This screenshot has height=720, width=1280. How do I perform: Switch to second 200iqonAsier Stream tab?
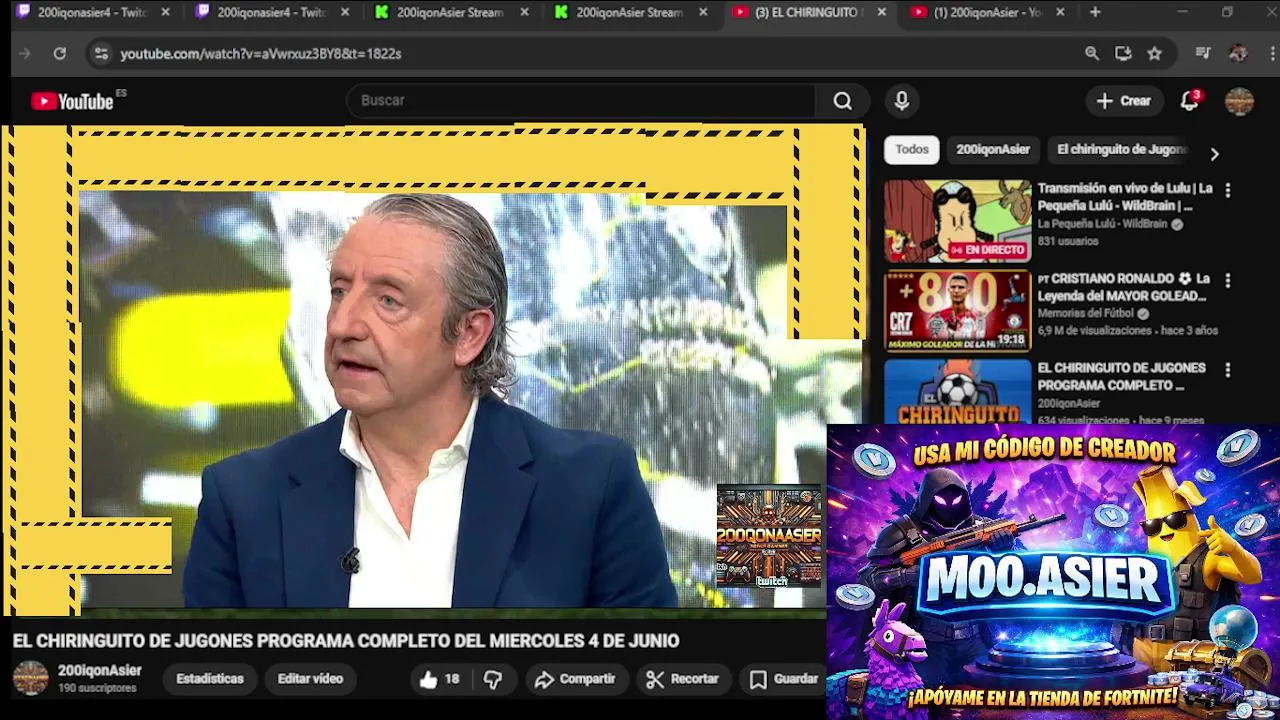tap(630, 12)
